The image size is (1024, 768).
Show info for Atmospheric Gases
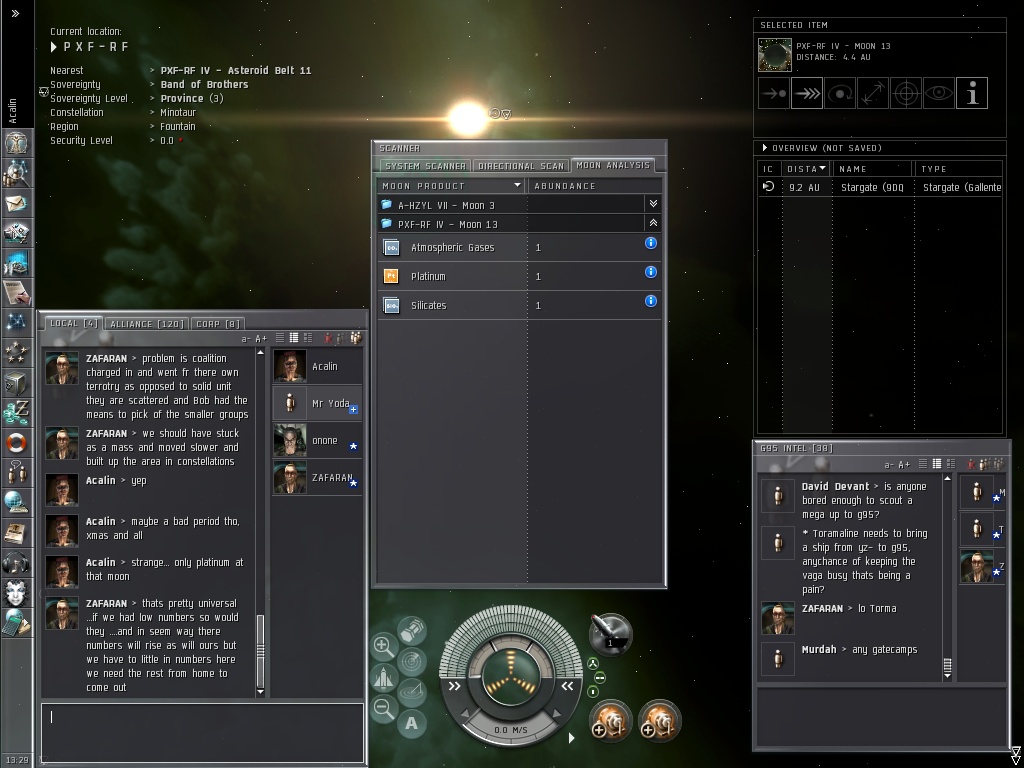coord(650,243)
